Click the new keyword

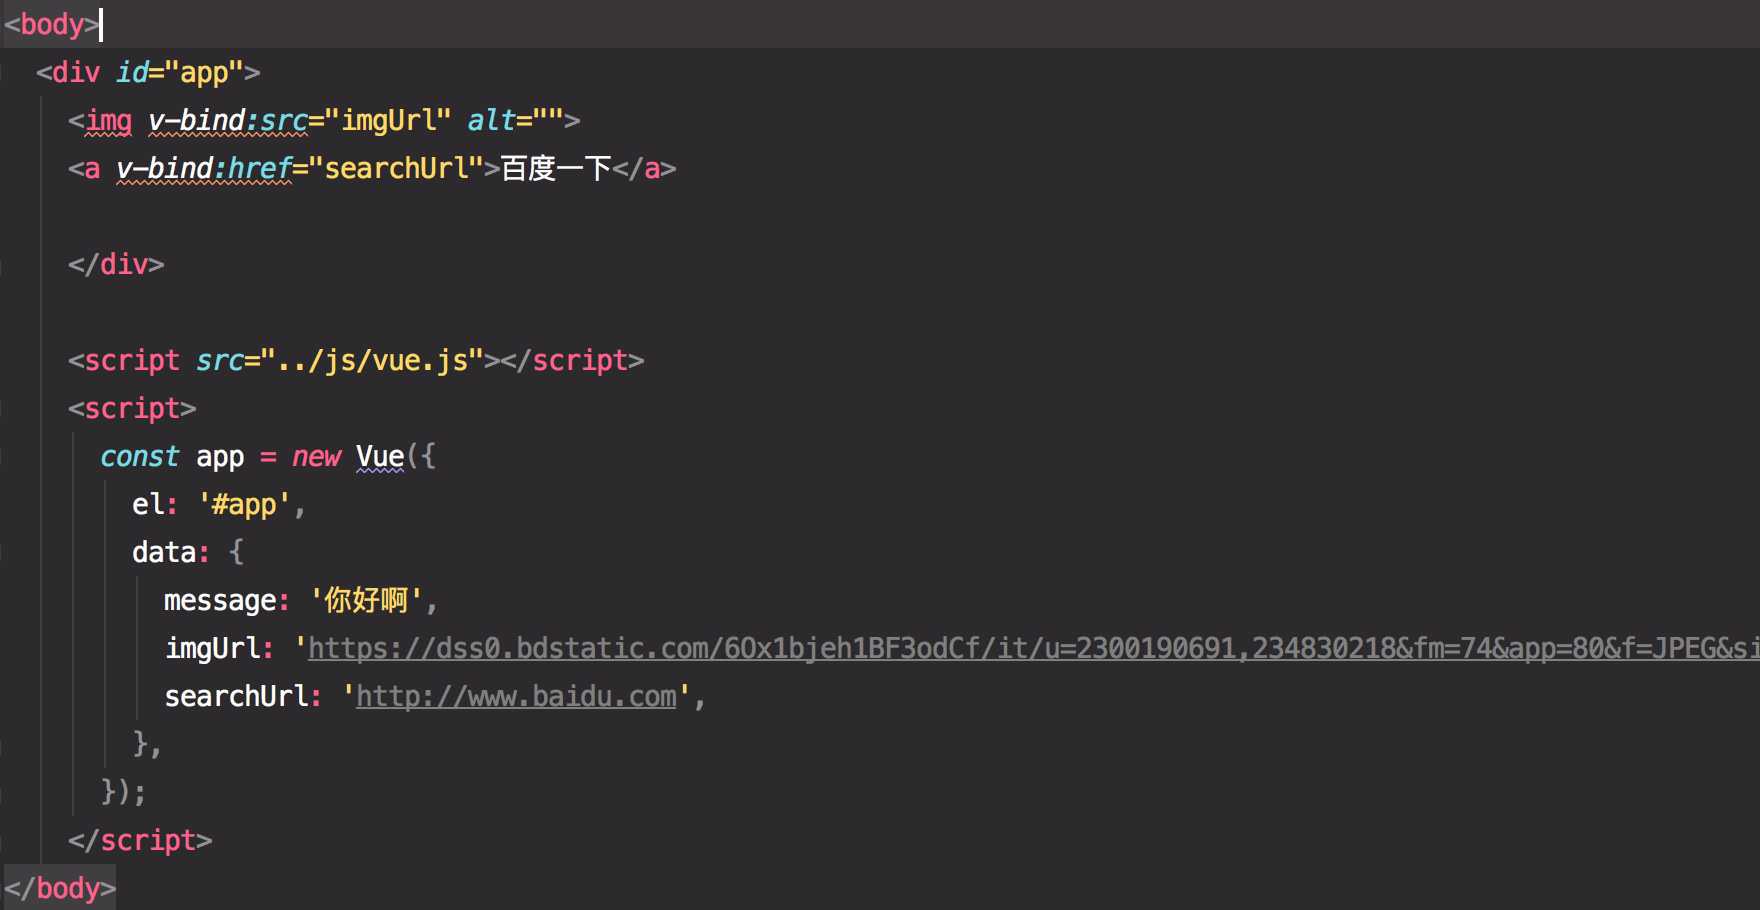316,456
